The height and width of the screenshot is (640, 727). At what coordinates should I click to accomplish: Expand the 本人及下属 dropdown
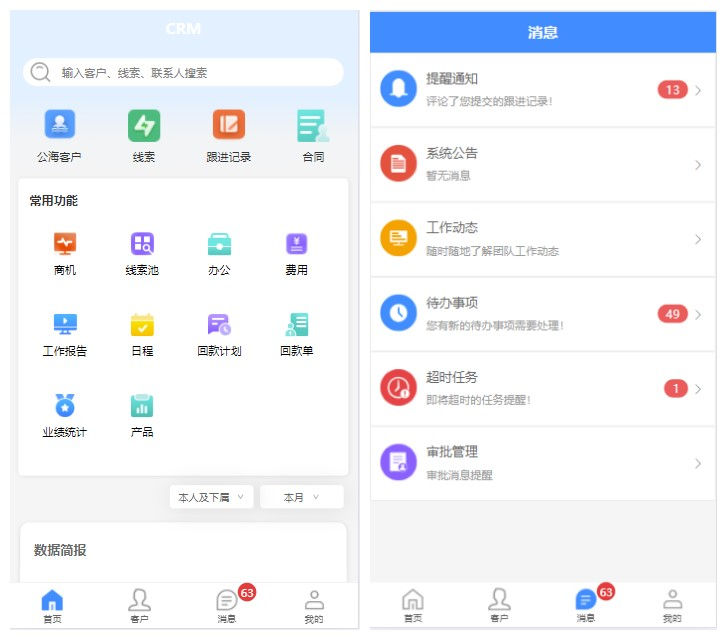coord(211,497)
